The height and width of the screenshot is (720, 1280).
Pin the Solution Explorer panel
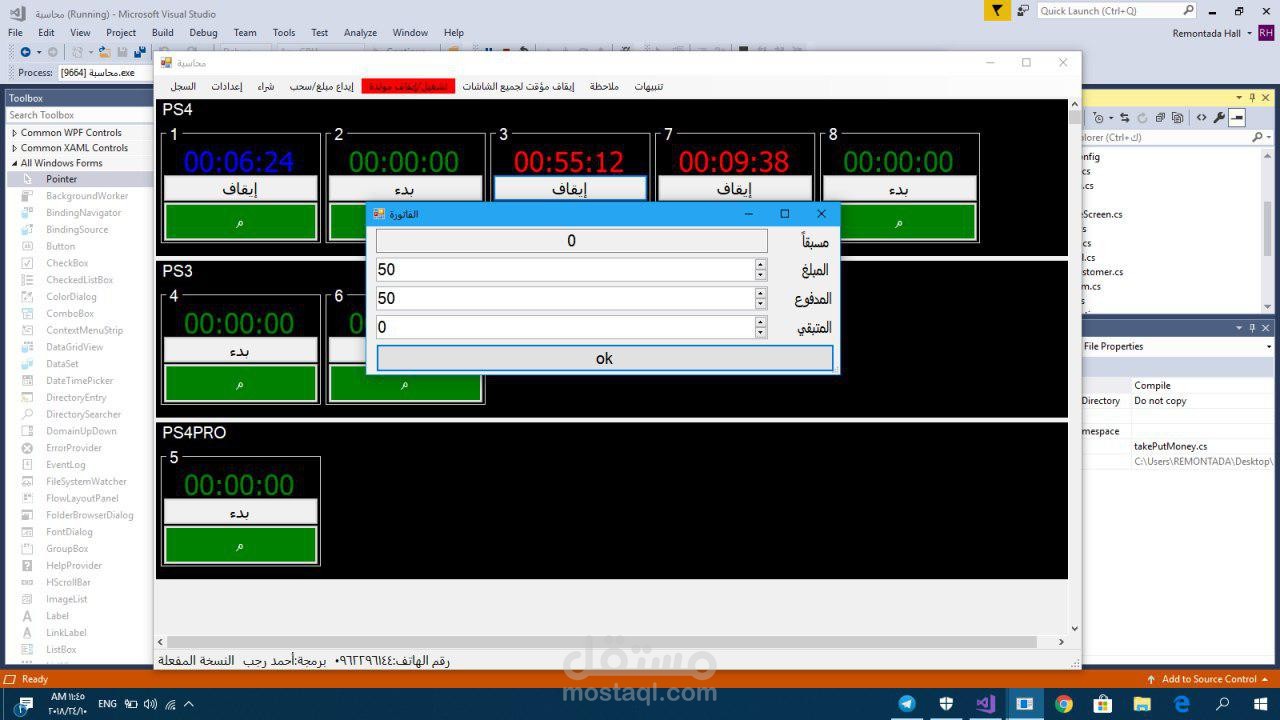[1252, 98]
